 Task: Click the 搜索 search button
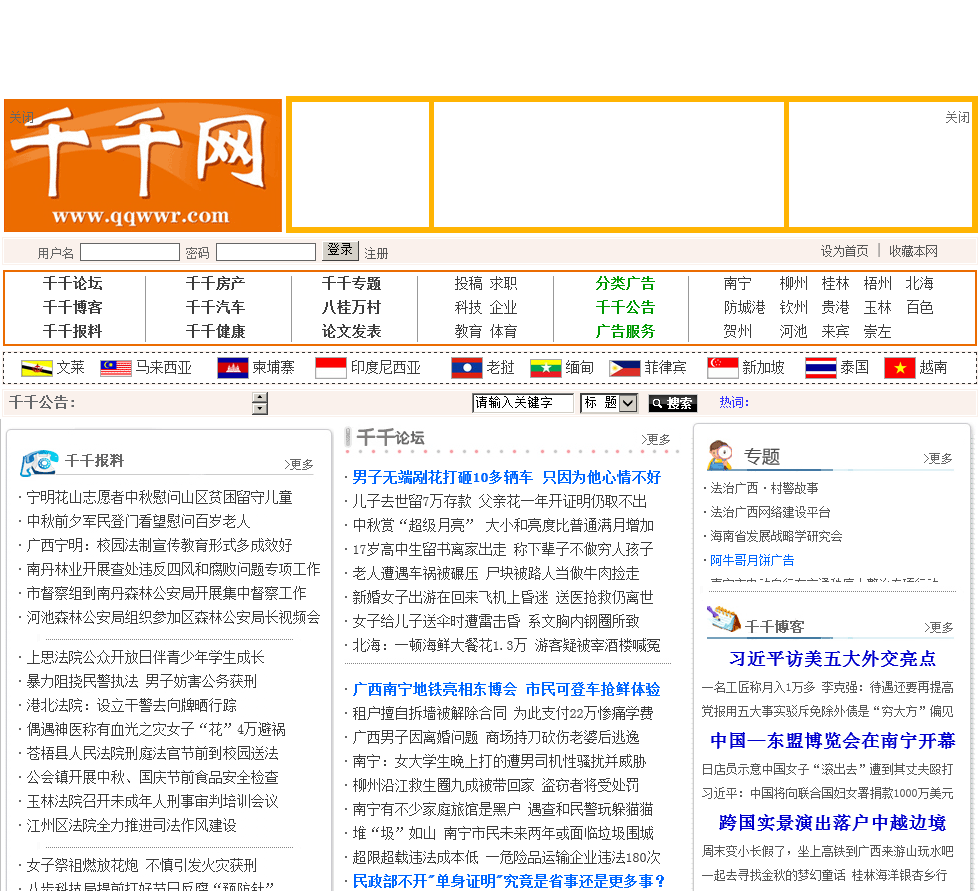(672, 404)
